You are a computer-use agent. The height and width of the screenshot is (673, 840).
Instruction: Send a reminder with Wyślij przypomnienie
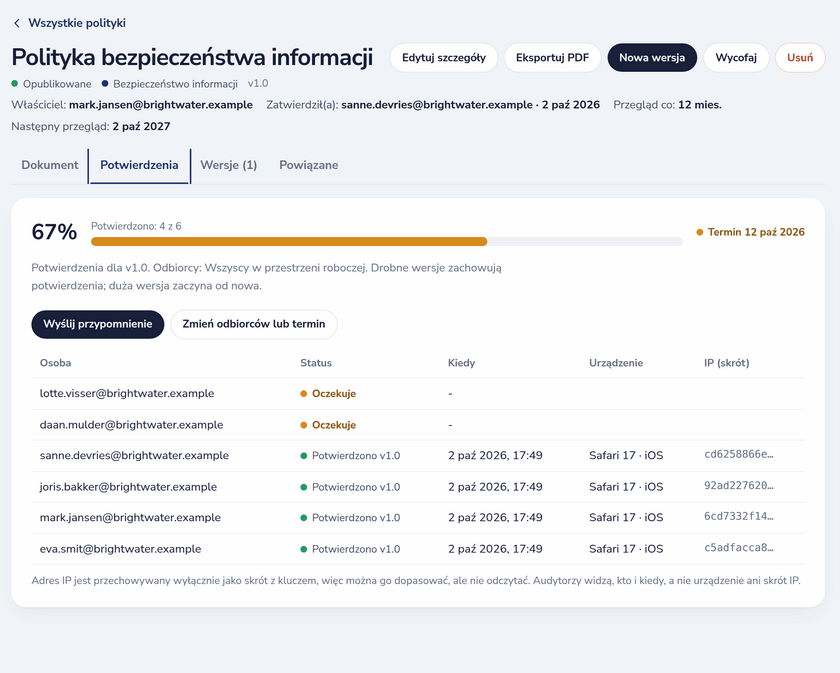tap(98, 324)
